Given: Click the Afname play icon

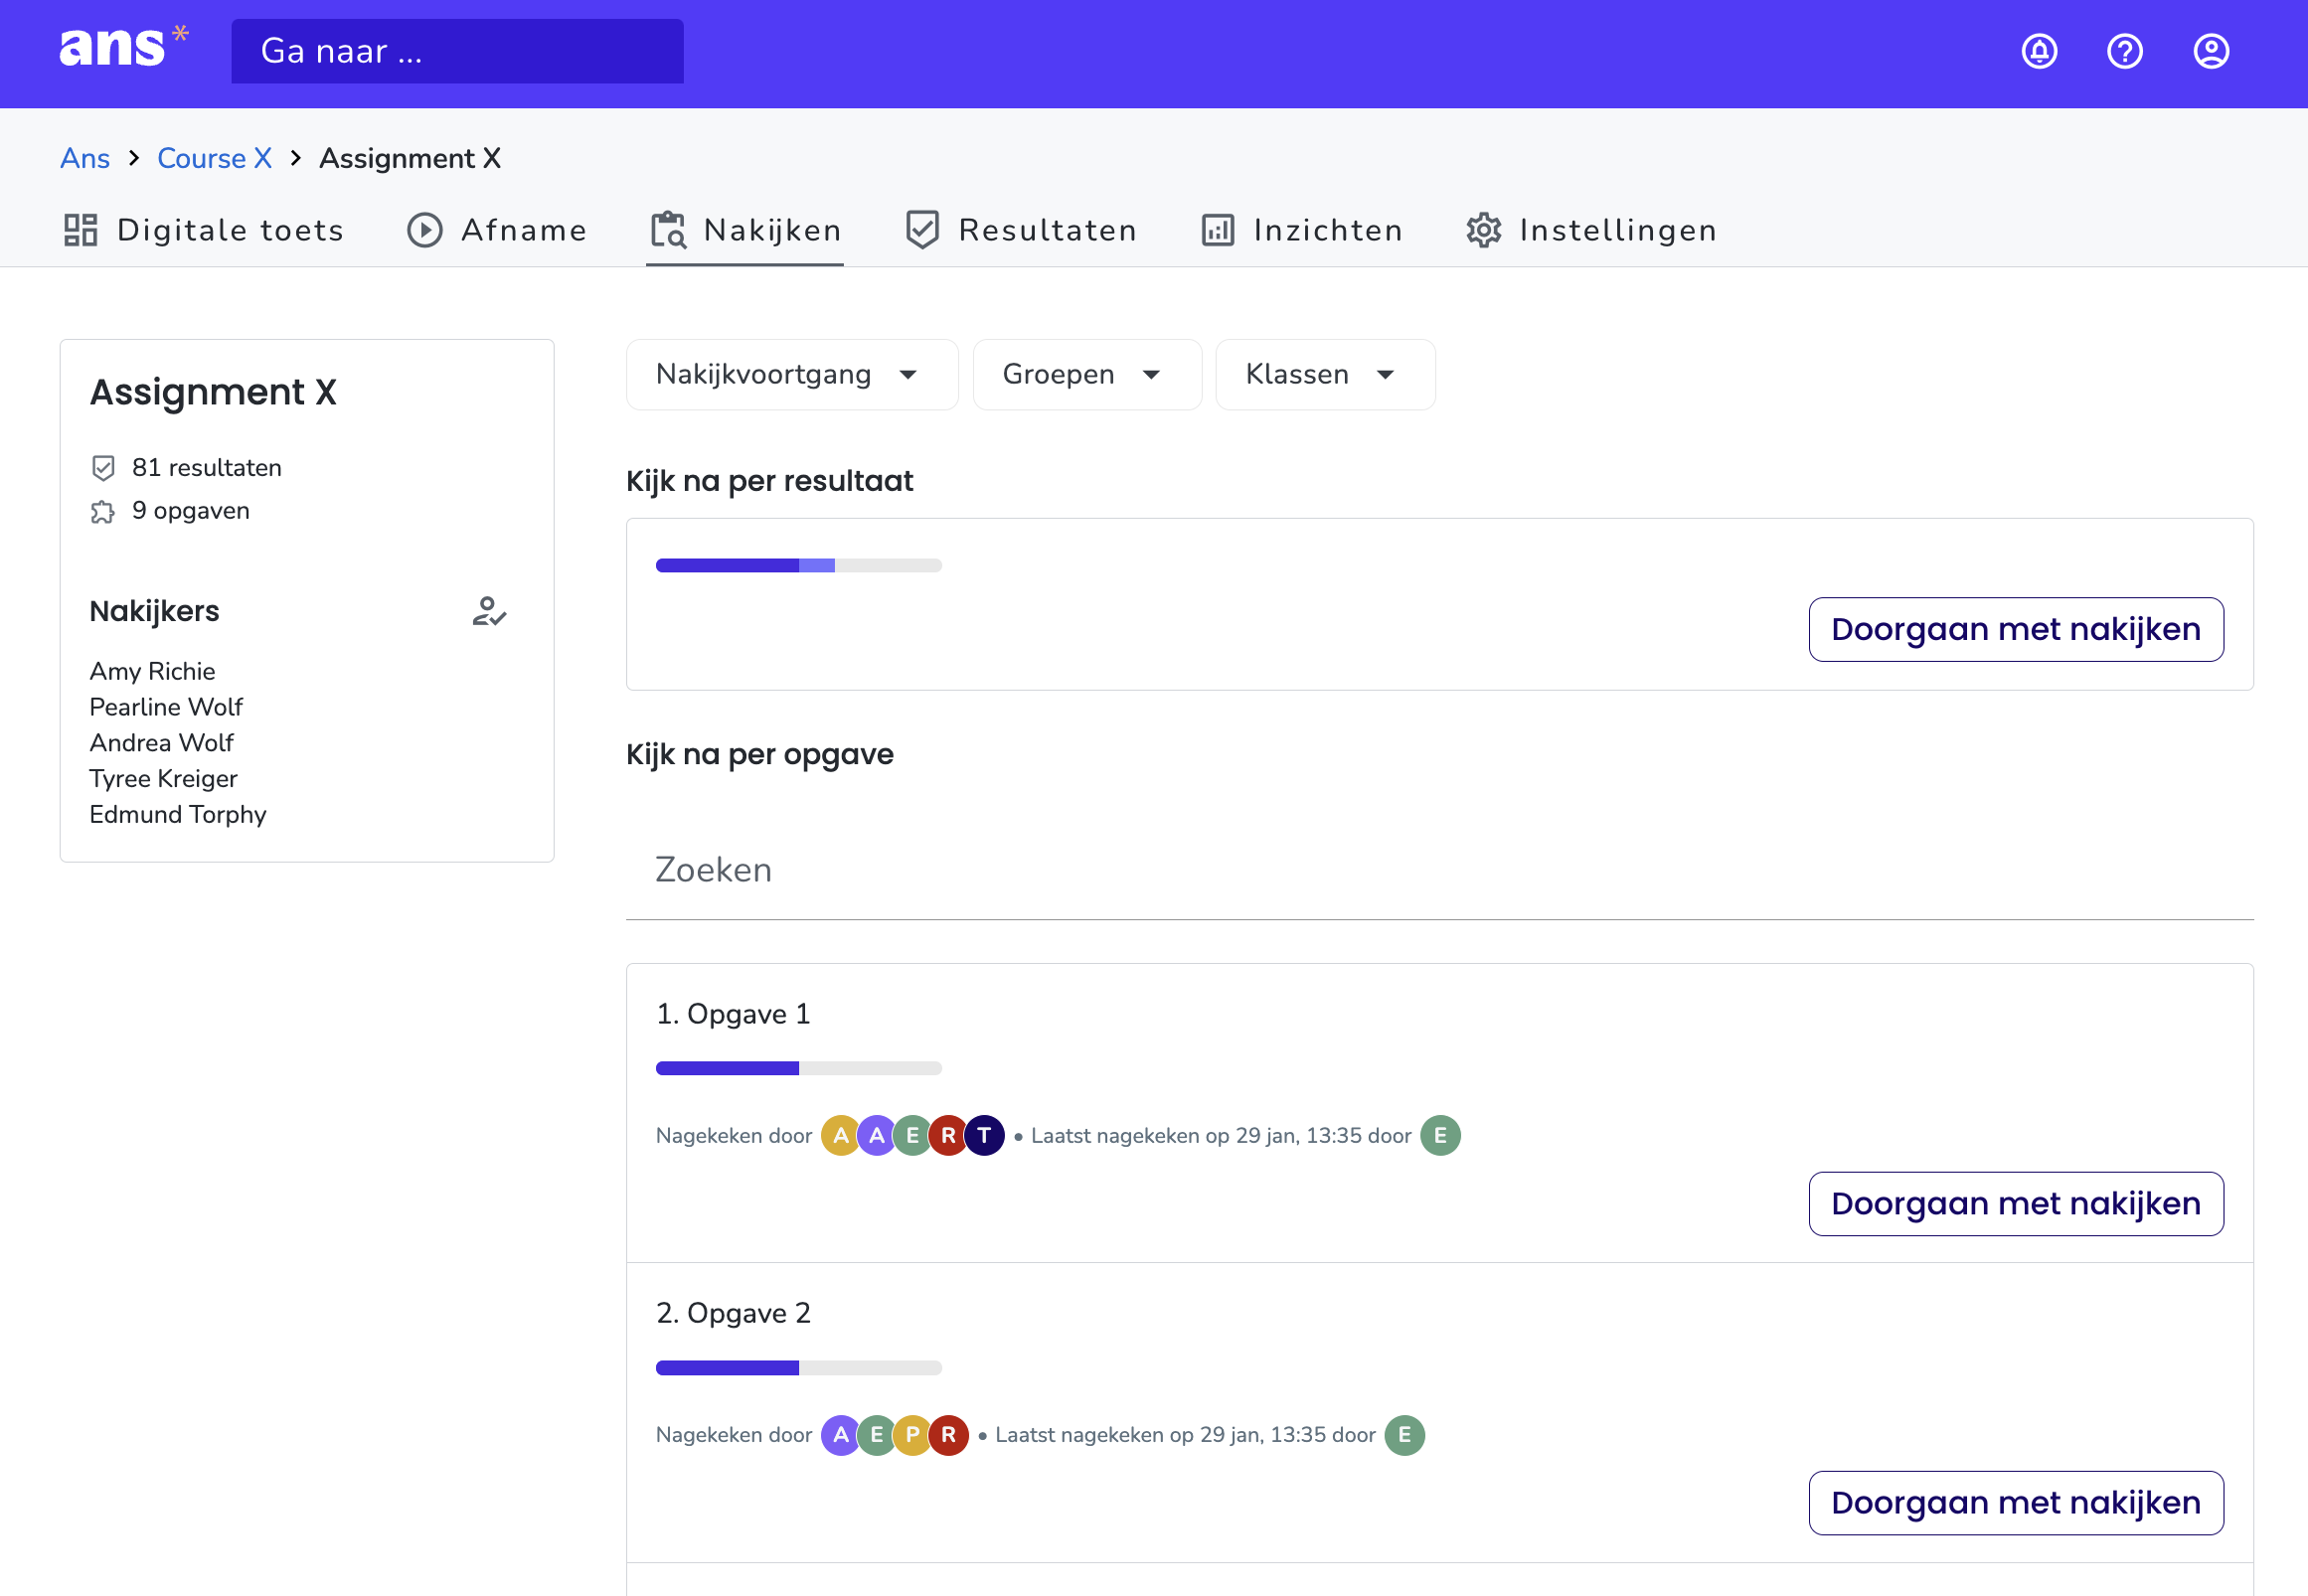Looking at the screenshot, I should [425, 230].
